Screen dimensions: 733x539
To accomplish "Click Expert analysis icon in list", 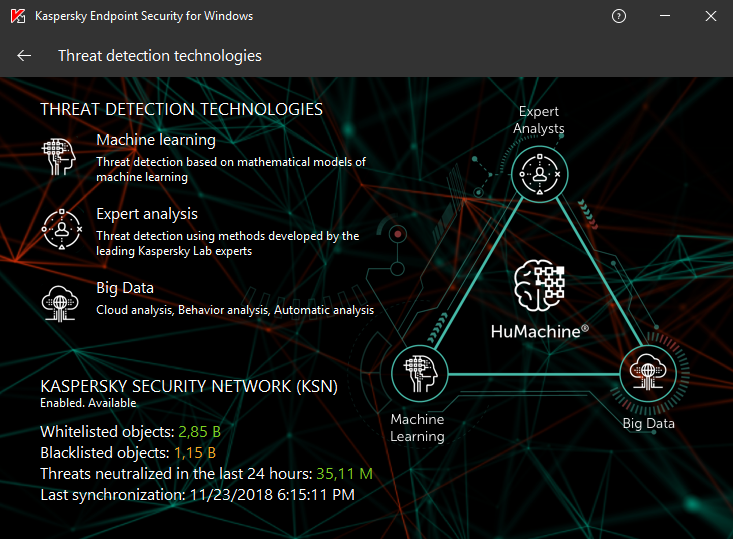I will (60, 229).
